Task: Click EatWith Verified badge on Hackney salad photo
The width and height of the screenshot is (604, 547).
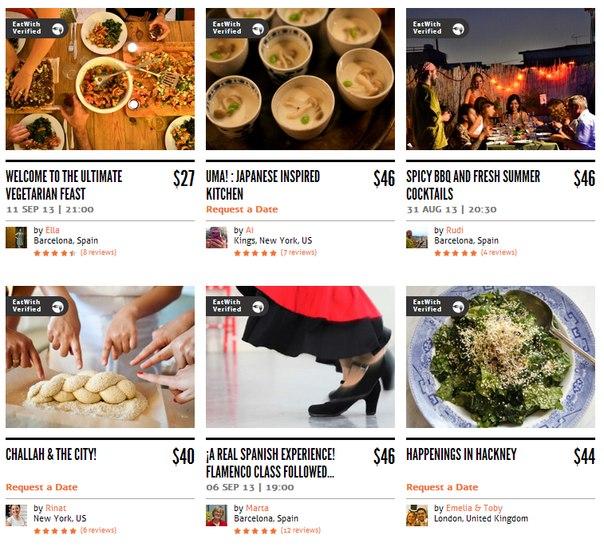Action: point(437,306)
